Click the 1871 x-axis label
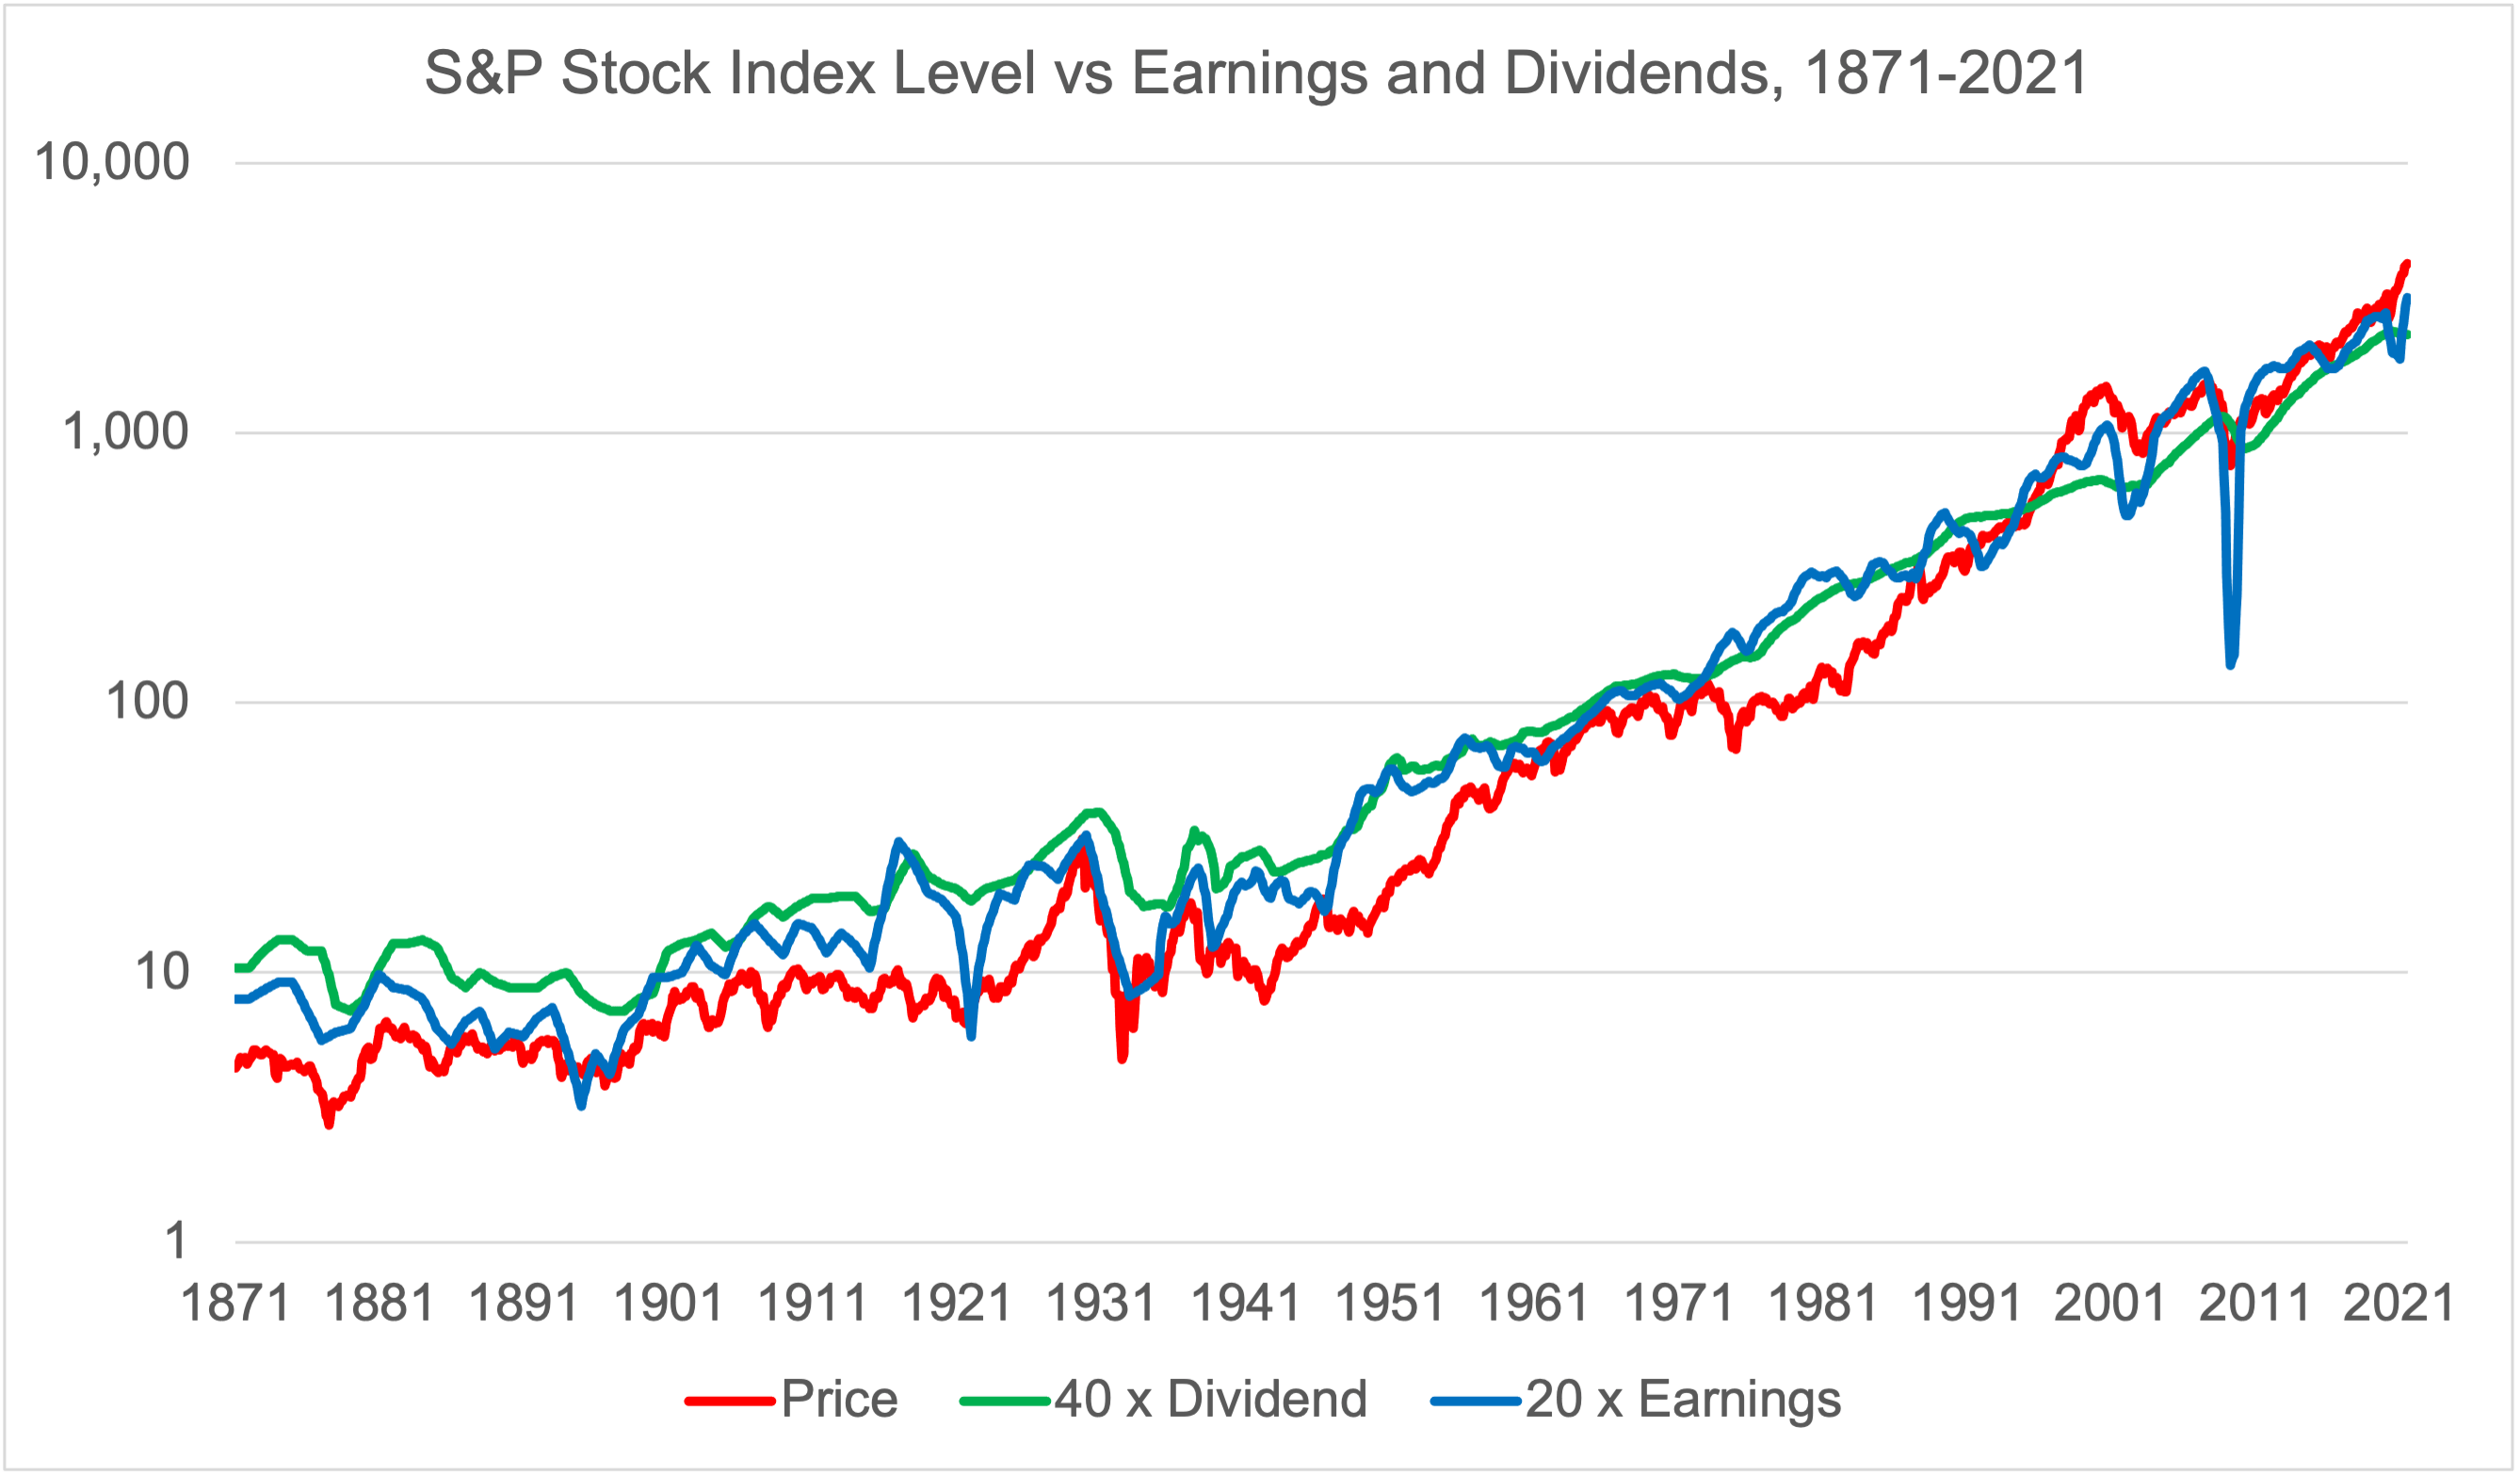Viewport: 2520px width, 1476px height. (x=235, y=1305)
